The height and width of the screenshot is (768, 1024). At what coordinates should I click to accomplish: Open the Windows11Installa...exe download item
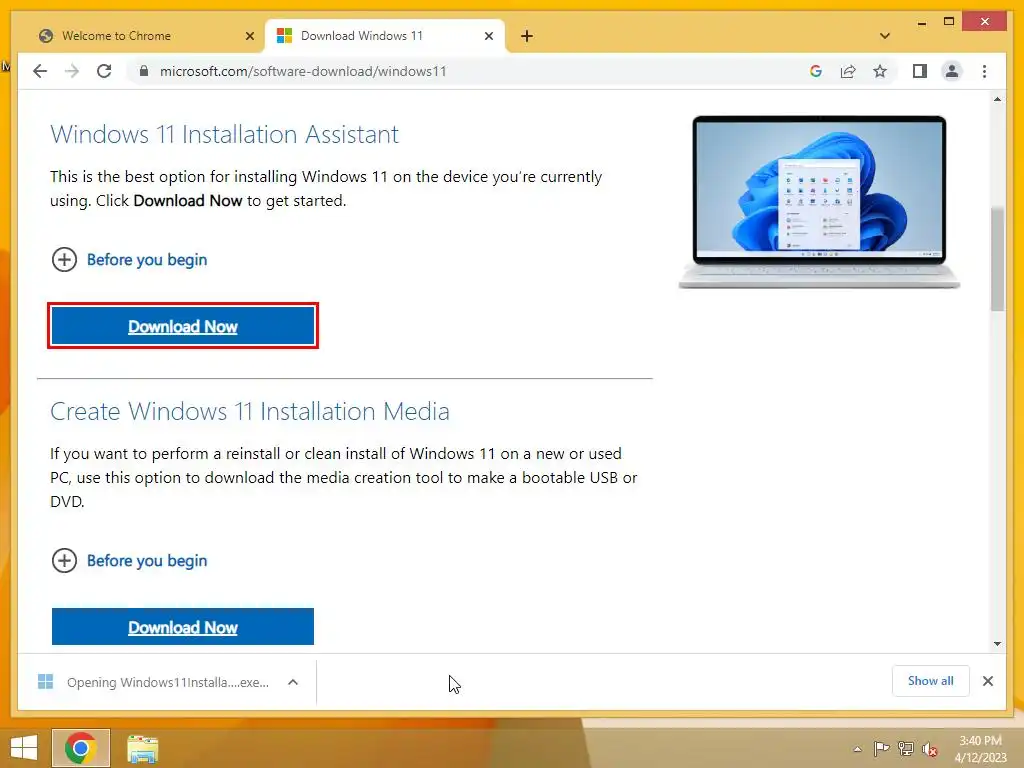154,682
